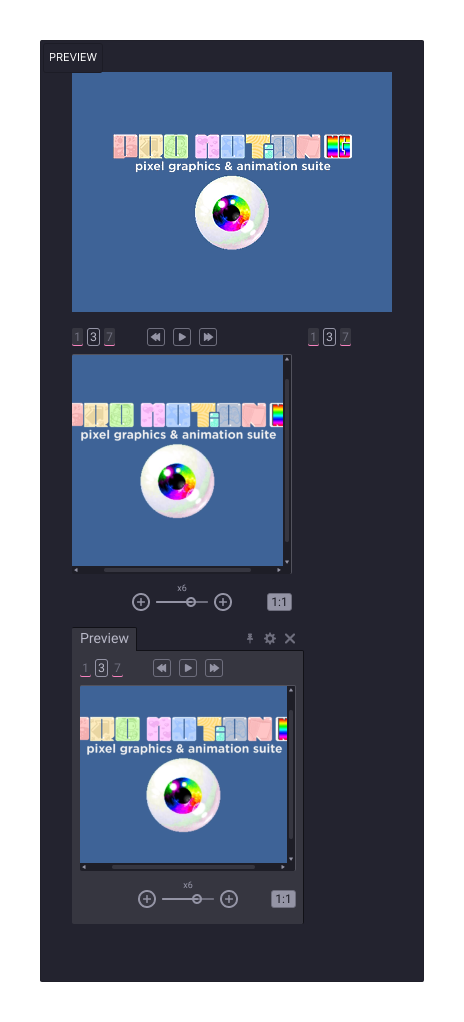464x1022 pixels.
Task: Click the 1:1 button under the middle preview
Action: pyautogui.click(x=280, y=602)
